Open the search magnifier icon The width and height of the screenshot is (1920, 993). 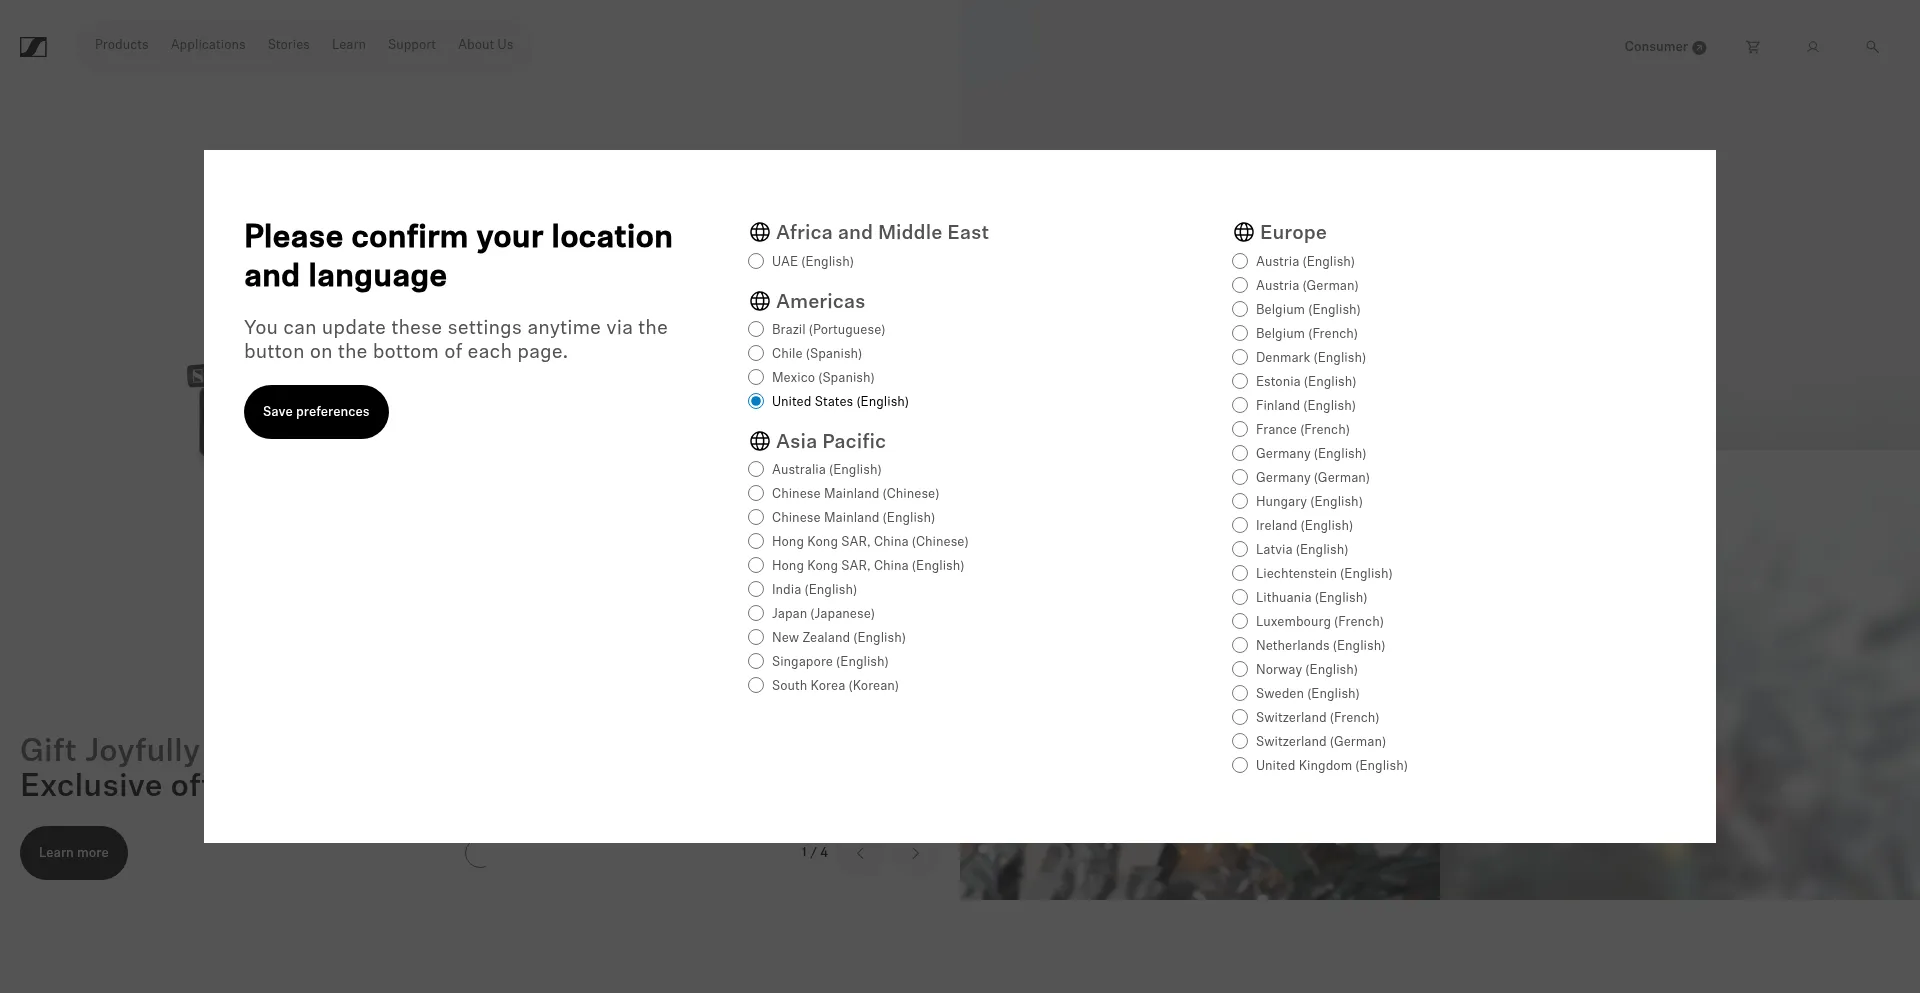click(1872, 47)
